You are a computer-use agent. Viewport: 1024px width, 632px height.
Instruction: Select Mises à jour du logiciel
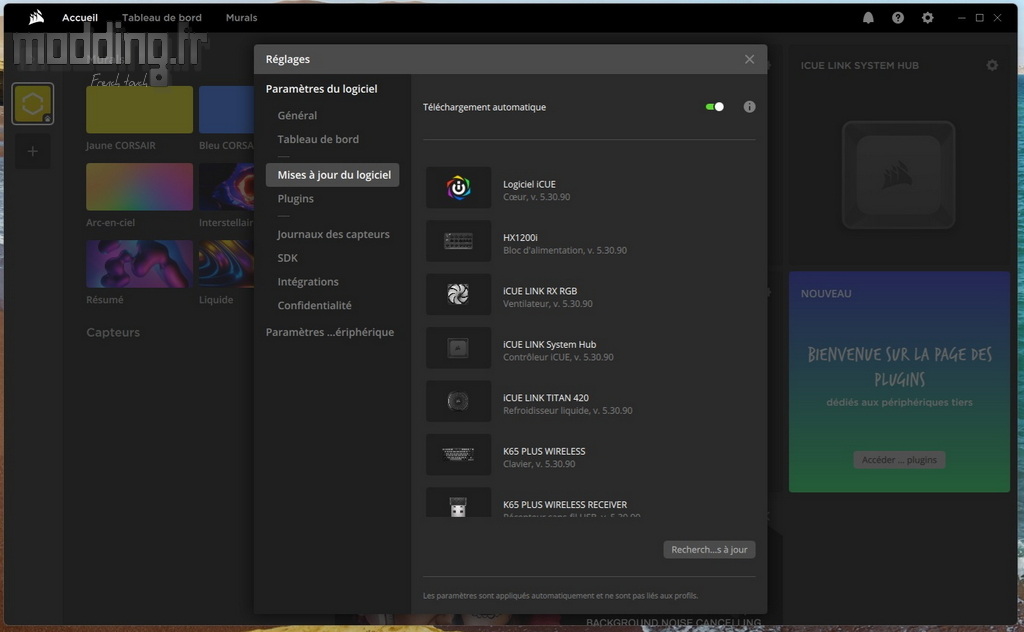pyautogui.click(x=332, y=175)
